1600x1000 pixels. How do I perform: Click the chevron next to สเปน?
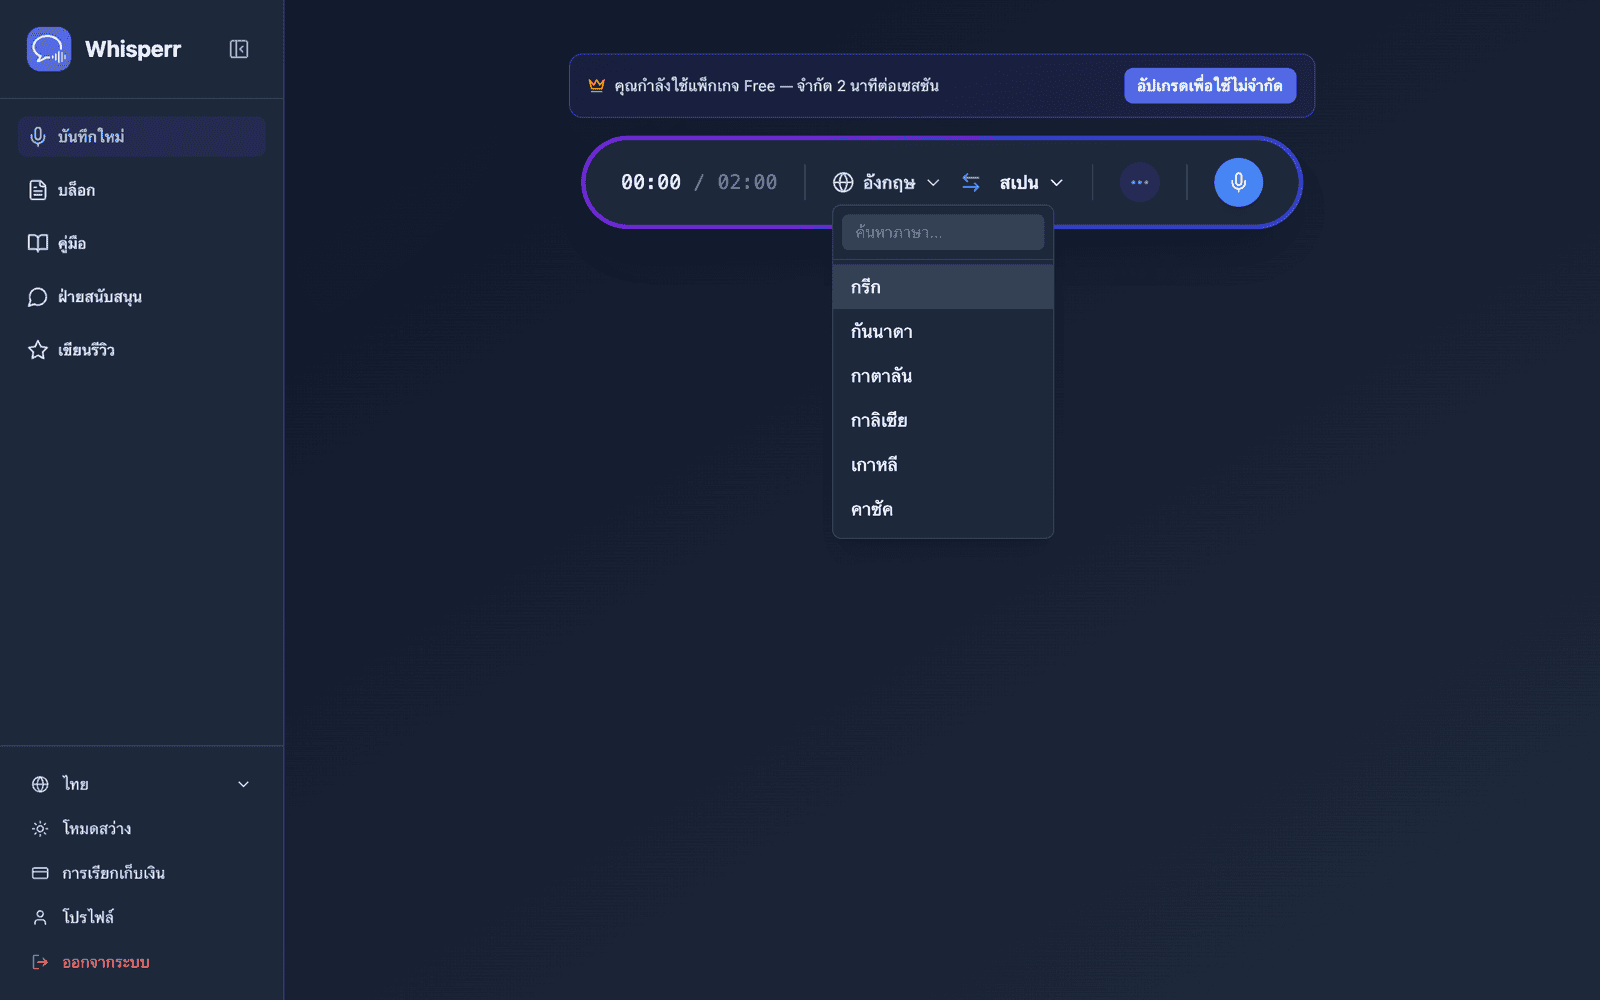(x=1057, y=183)
